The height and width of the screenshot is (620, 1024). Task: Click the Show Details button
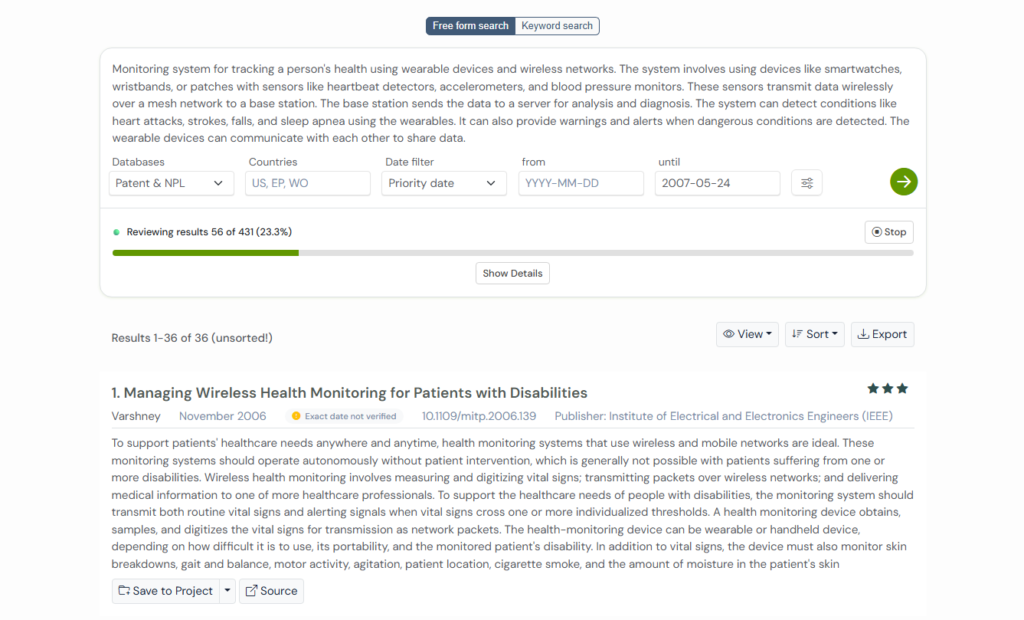click(512, 274)
